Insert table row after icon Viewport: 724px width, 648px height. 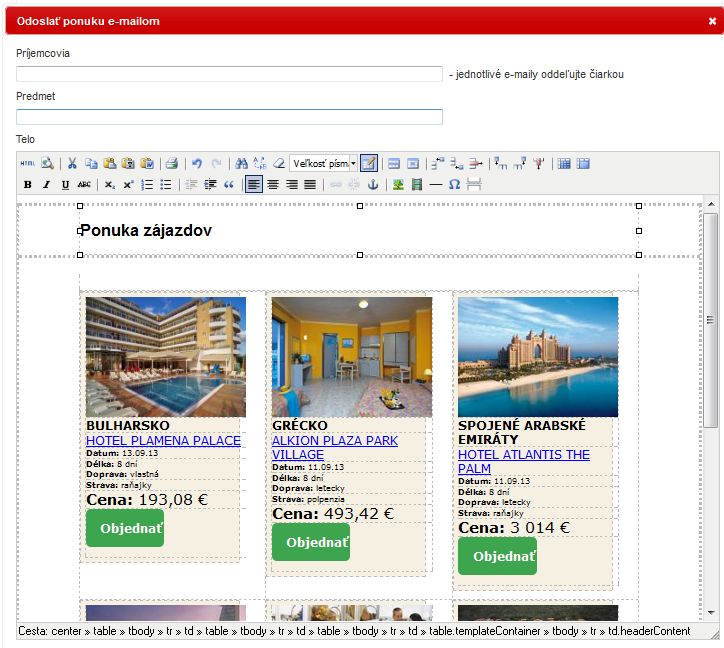[x=457, y=164]
